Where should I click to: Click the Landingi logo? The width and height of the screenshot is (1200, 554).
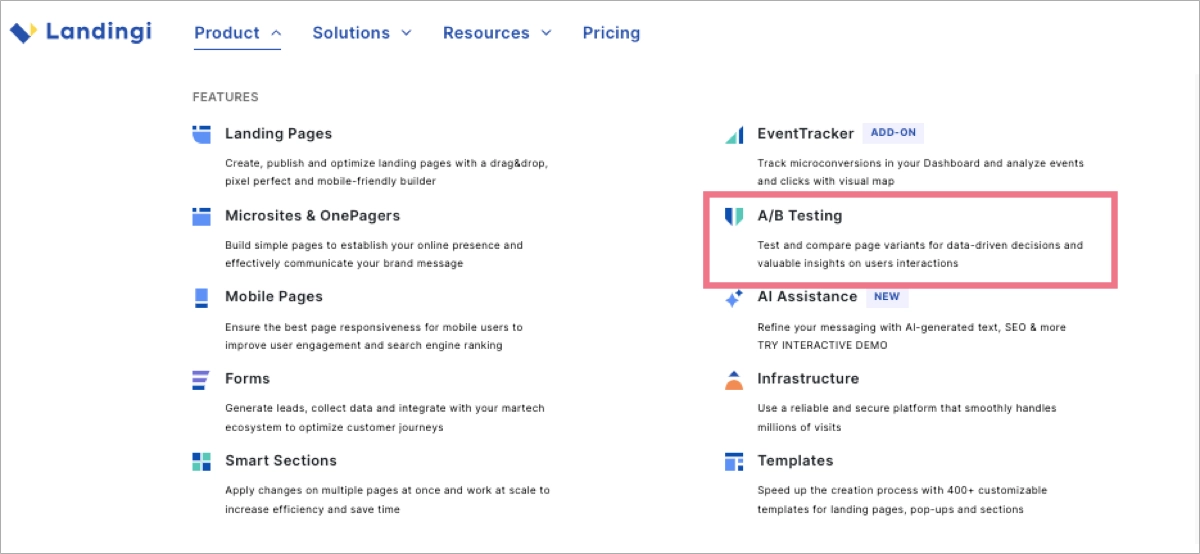click(x=80, y=33)
